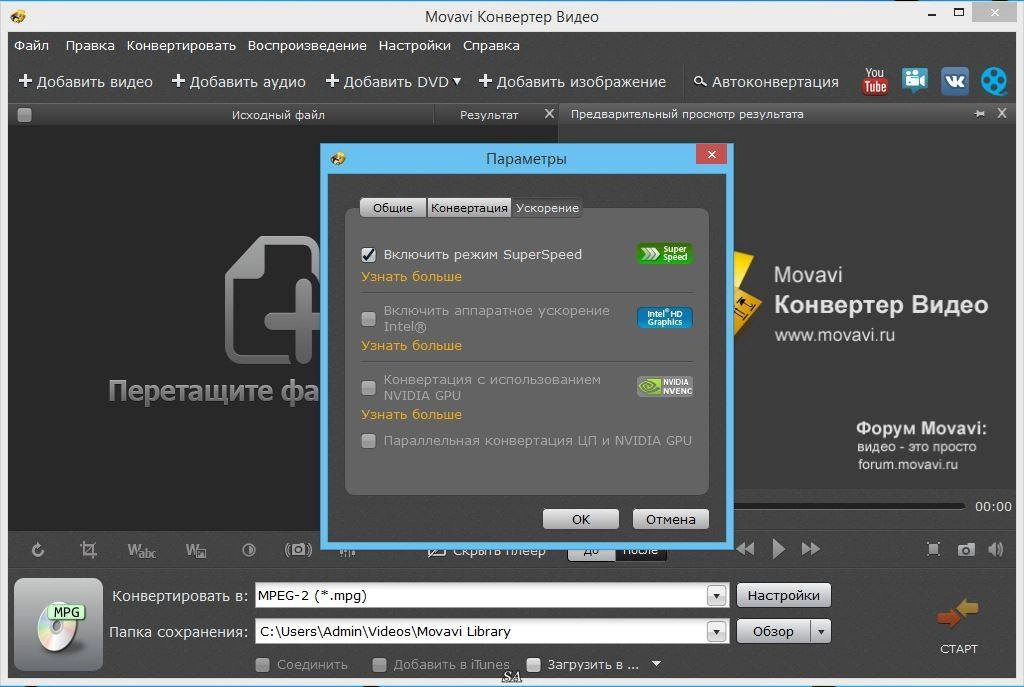The width and height of the screenshot is (1024, 687).
Task: Click the Автоконвертация toolbar button
Action: point(765,82)
